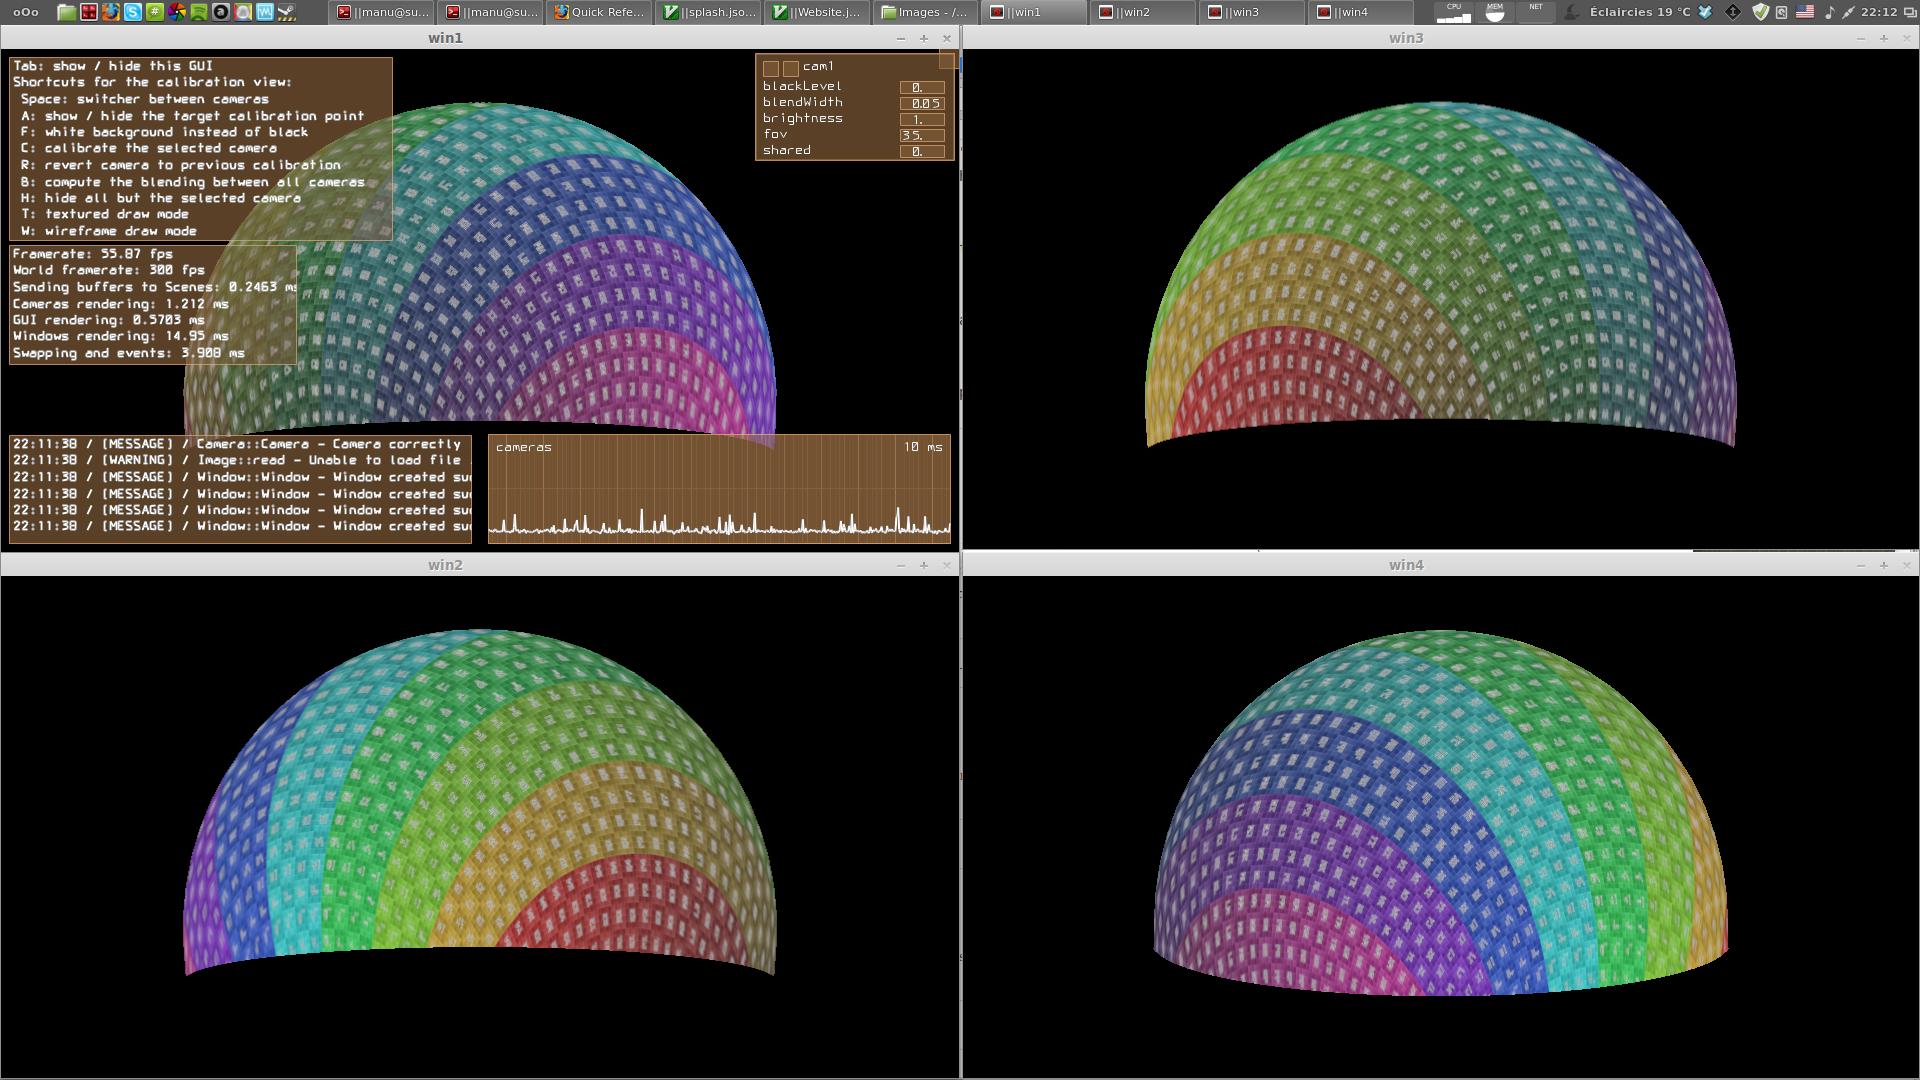Switch to second manu@su... terminal task
The image size is (1920, 1080).
pos(491,12)
